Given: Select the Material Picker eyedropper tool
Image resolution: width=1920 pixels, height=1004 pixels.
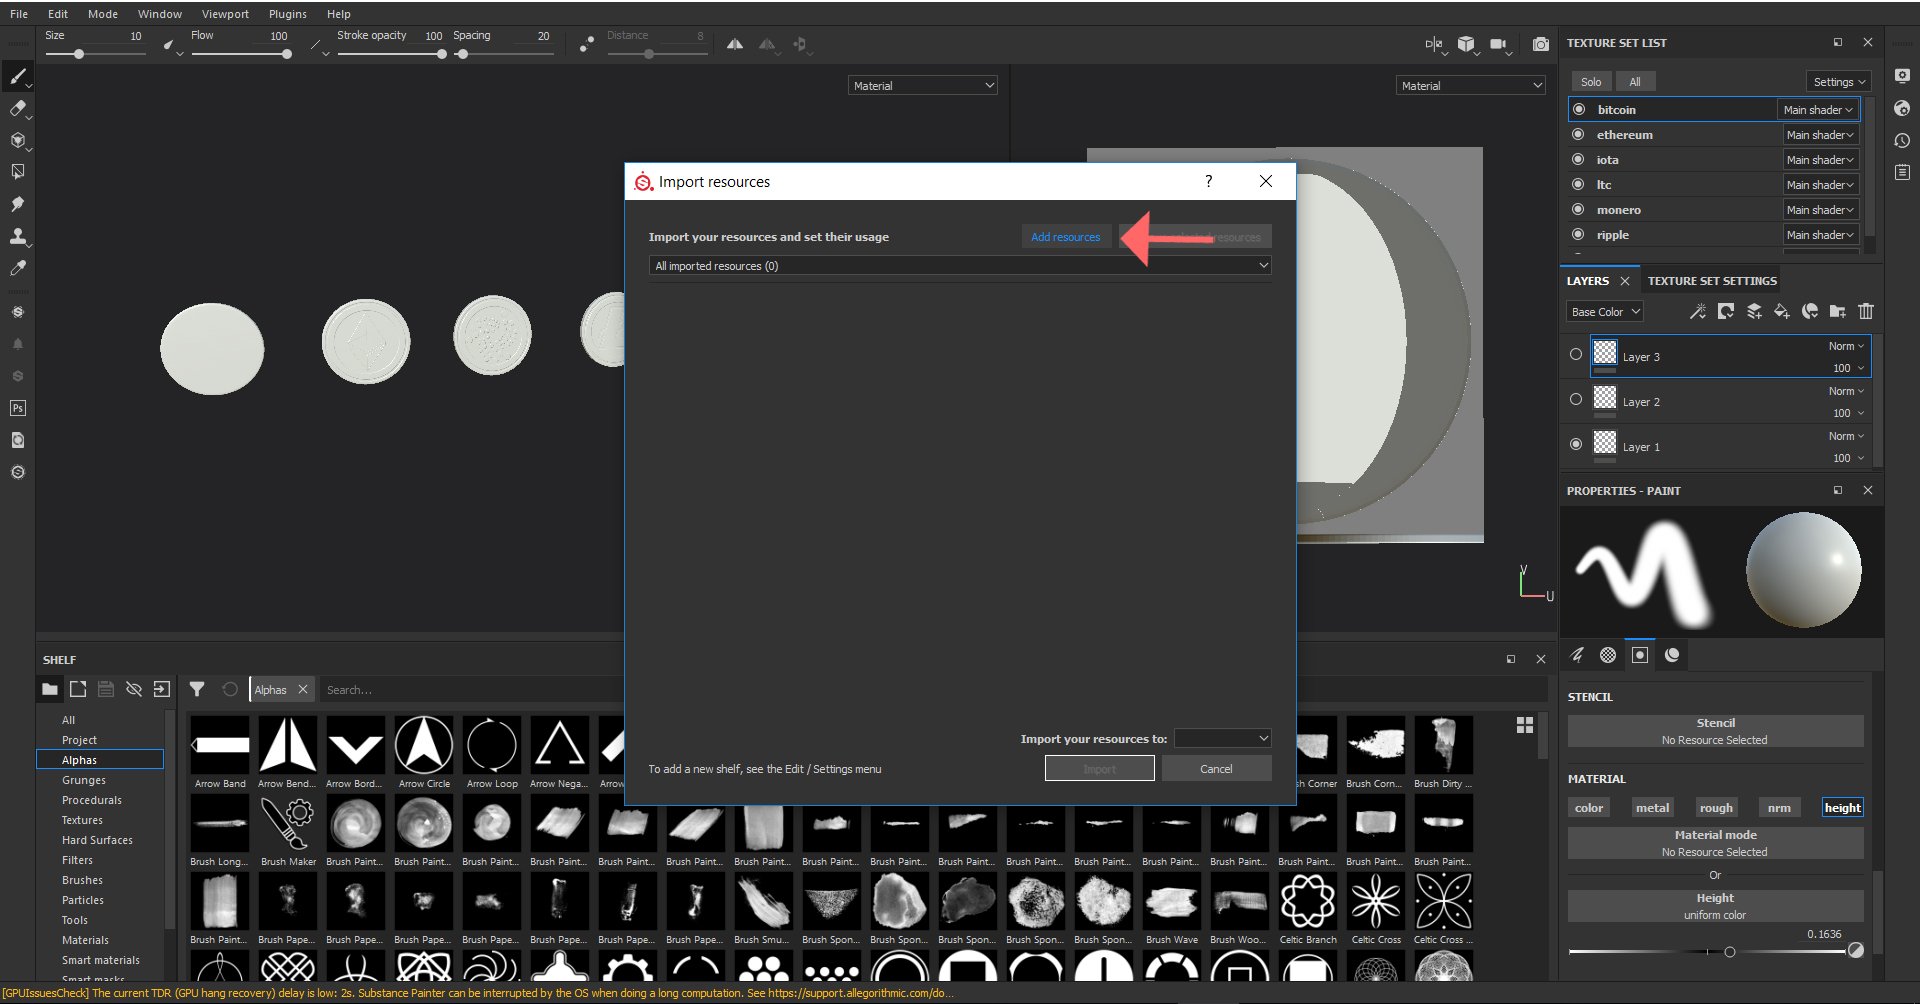Looking at the screenshot, I should pyautogui.click(x=18, y=268).
